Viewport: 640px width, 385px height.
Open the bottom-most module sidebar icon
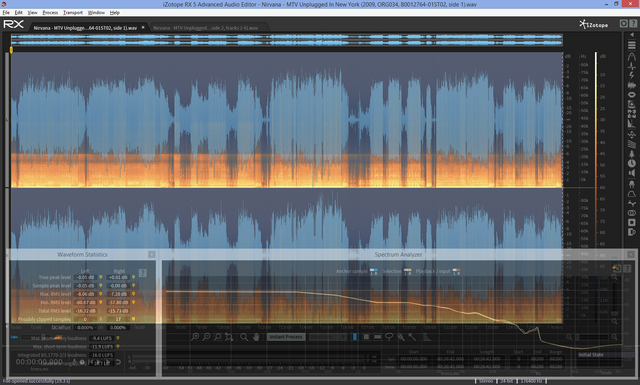coord(631,232)
